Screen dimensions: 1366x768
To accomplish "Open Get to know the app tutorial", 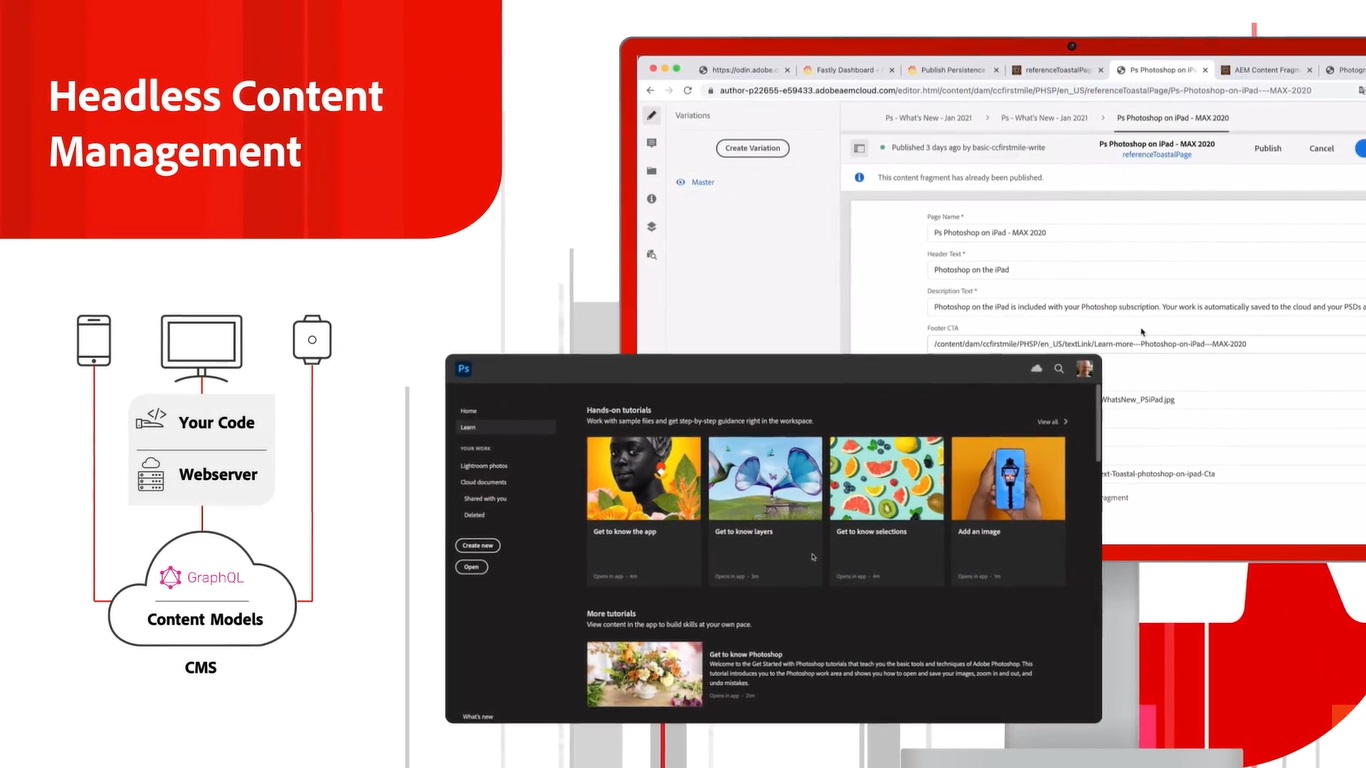I will (644, 510).
